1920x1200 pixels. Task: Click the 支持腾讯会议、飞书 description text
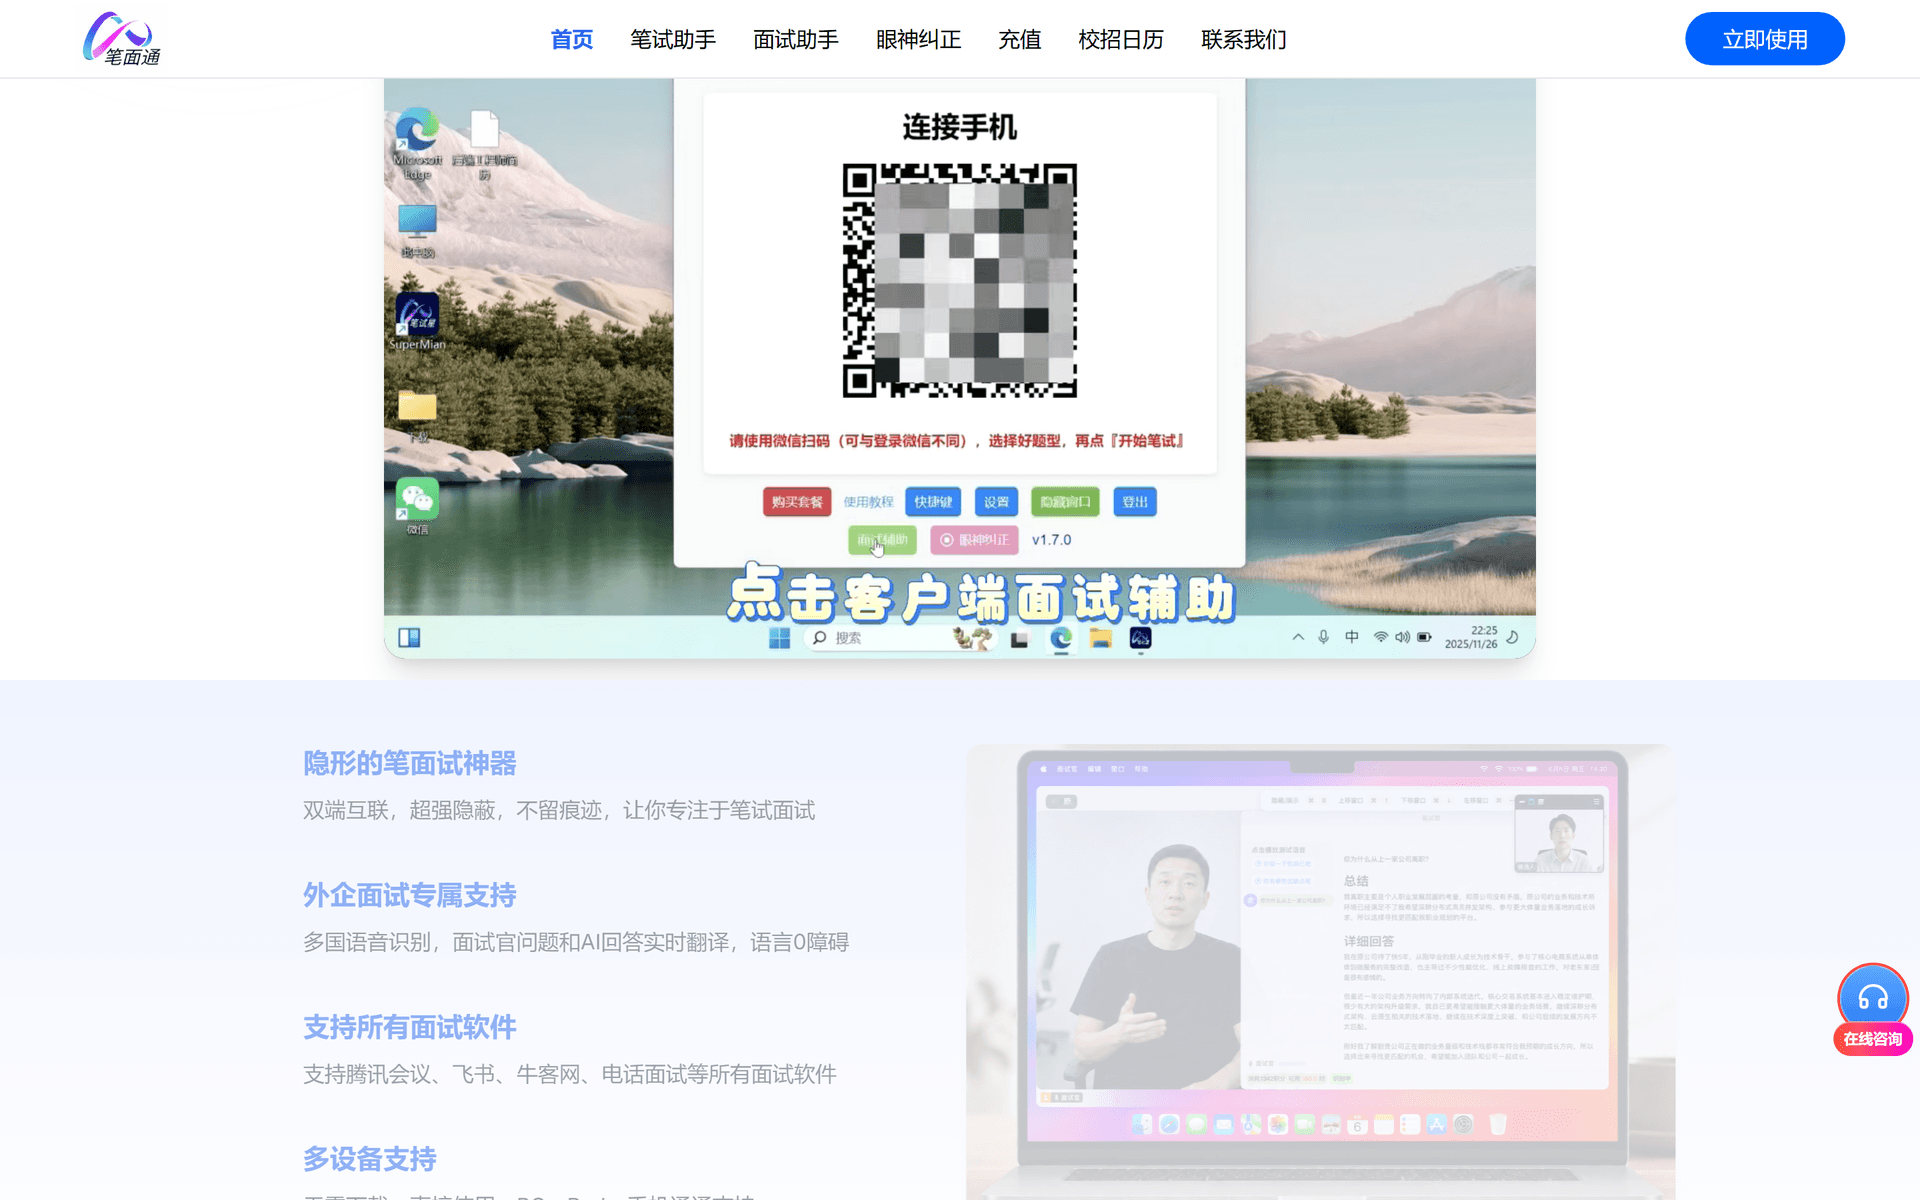tap(570, 1074)
